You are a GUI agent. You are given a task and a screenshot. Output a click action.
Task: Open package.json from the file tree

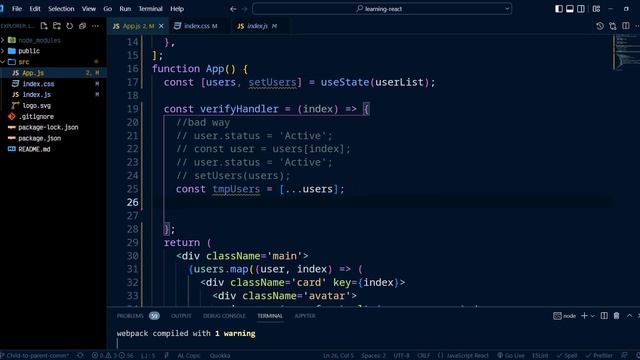[53, 138]
